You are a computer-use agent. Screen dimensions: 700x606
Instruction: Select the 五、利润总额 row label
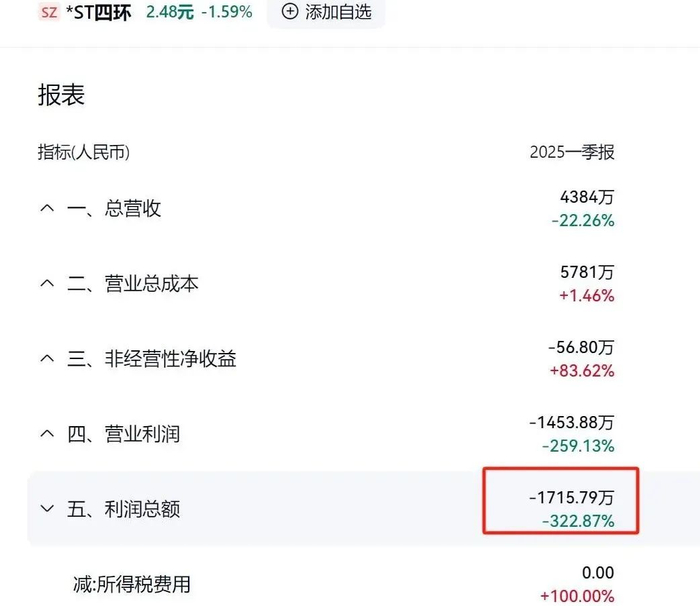[x=124, y=509]
